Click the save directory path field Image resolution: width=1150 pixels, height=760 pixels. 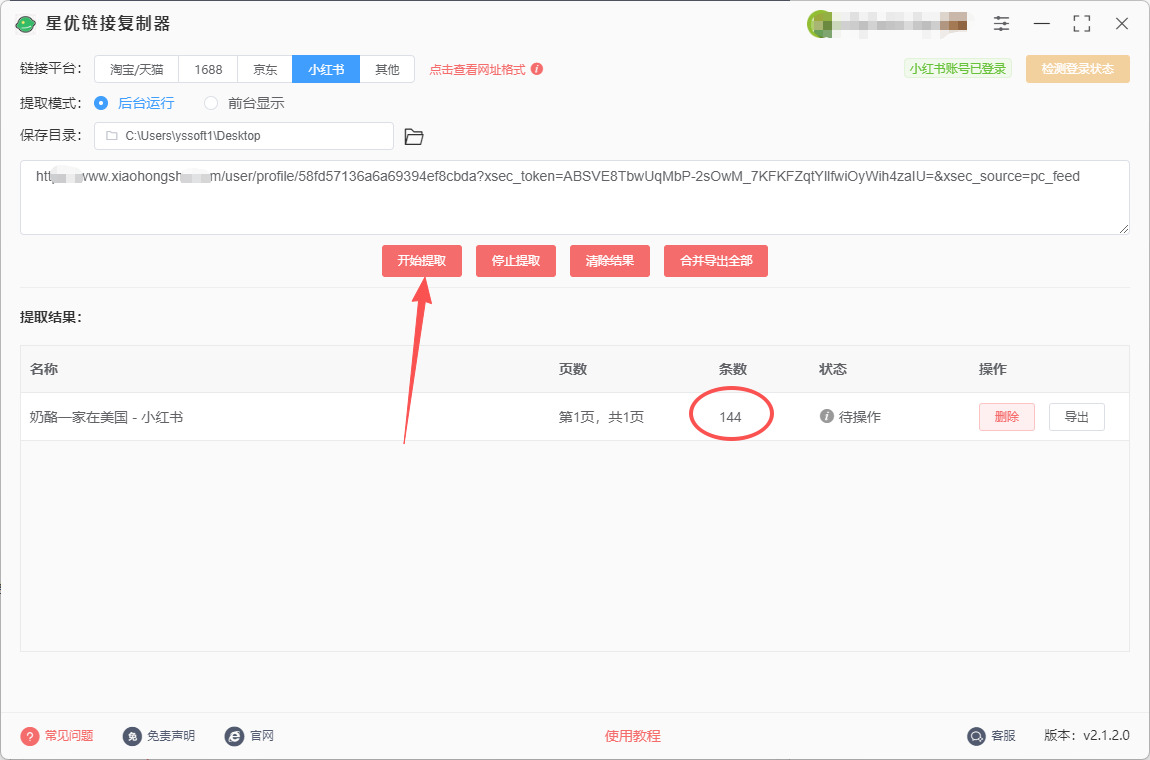[x=243, y=136]
